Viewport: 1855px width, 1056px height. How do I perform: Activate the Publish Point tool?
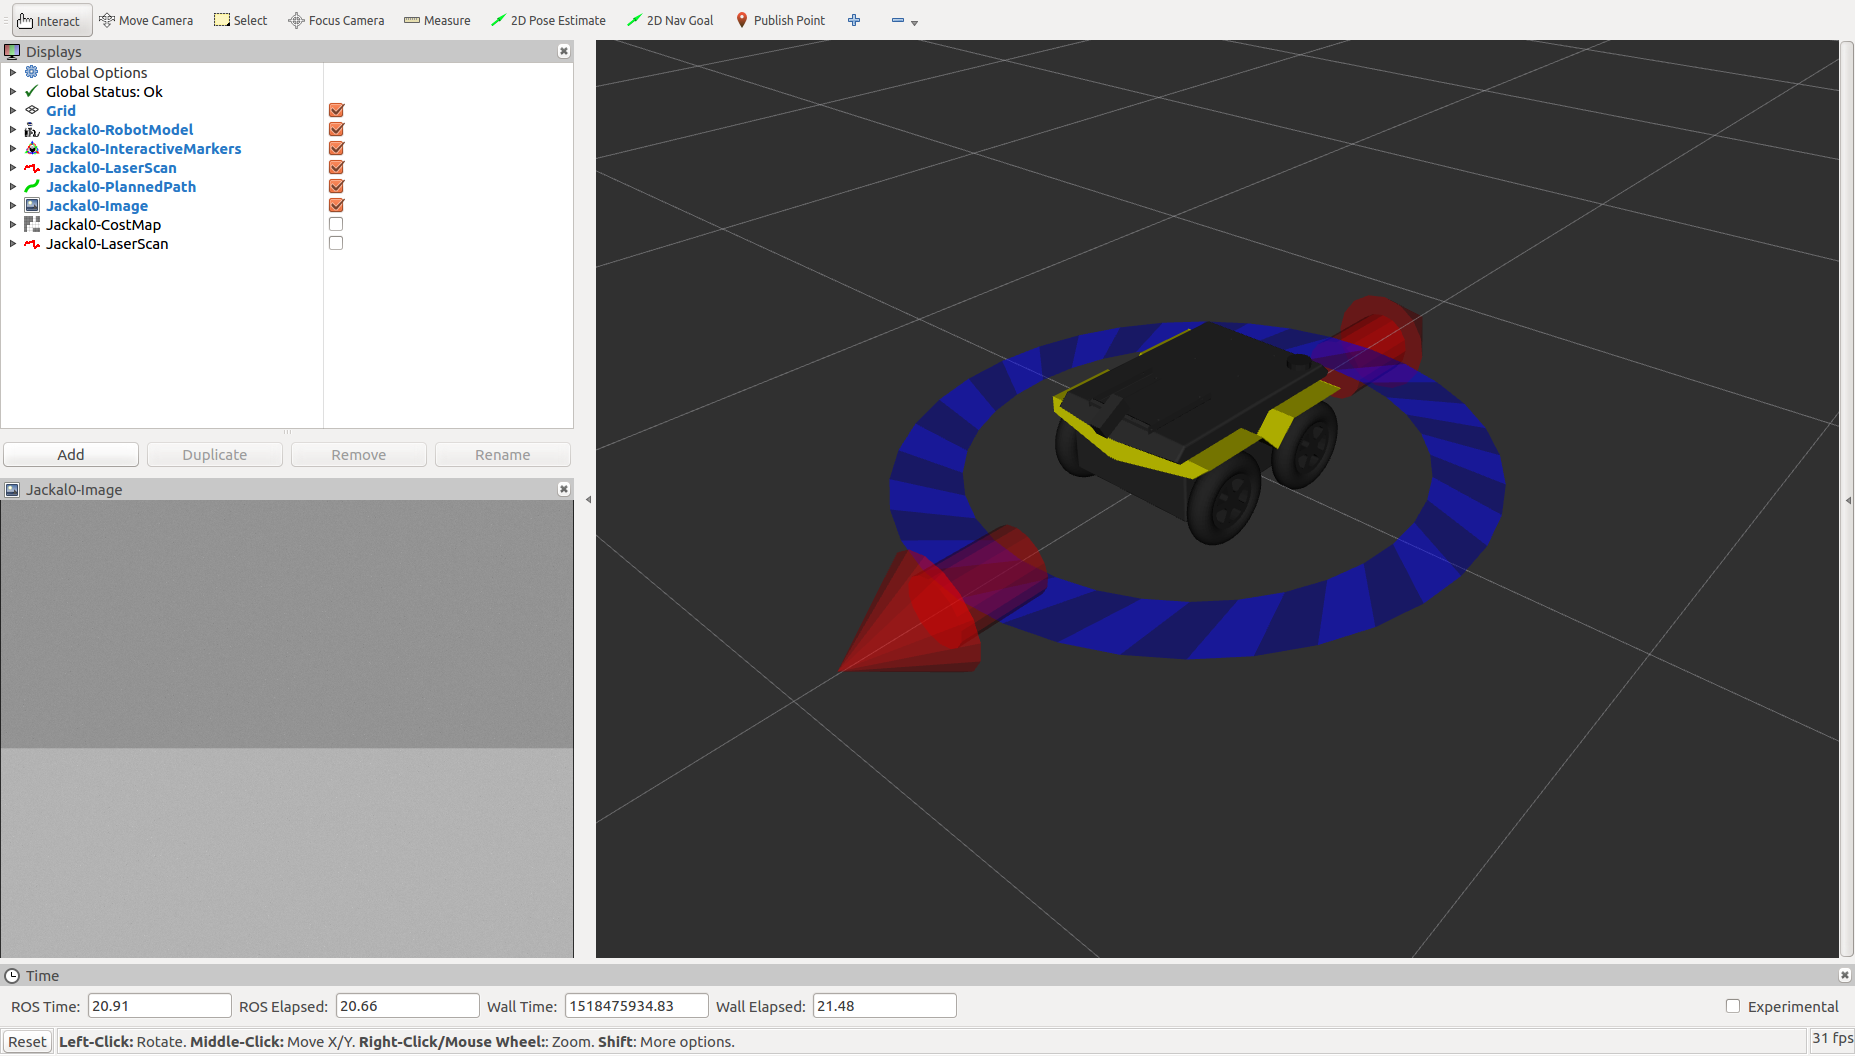point(780,20)
